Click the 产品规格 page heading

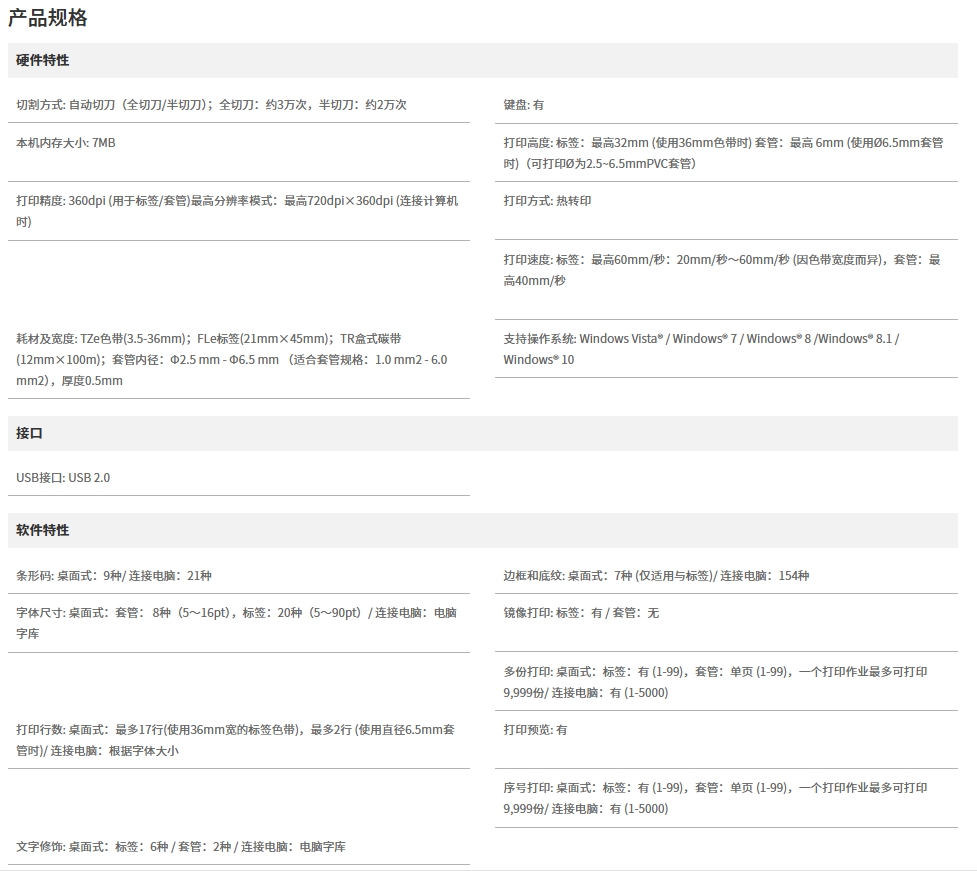[x=48, y=17]
